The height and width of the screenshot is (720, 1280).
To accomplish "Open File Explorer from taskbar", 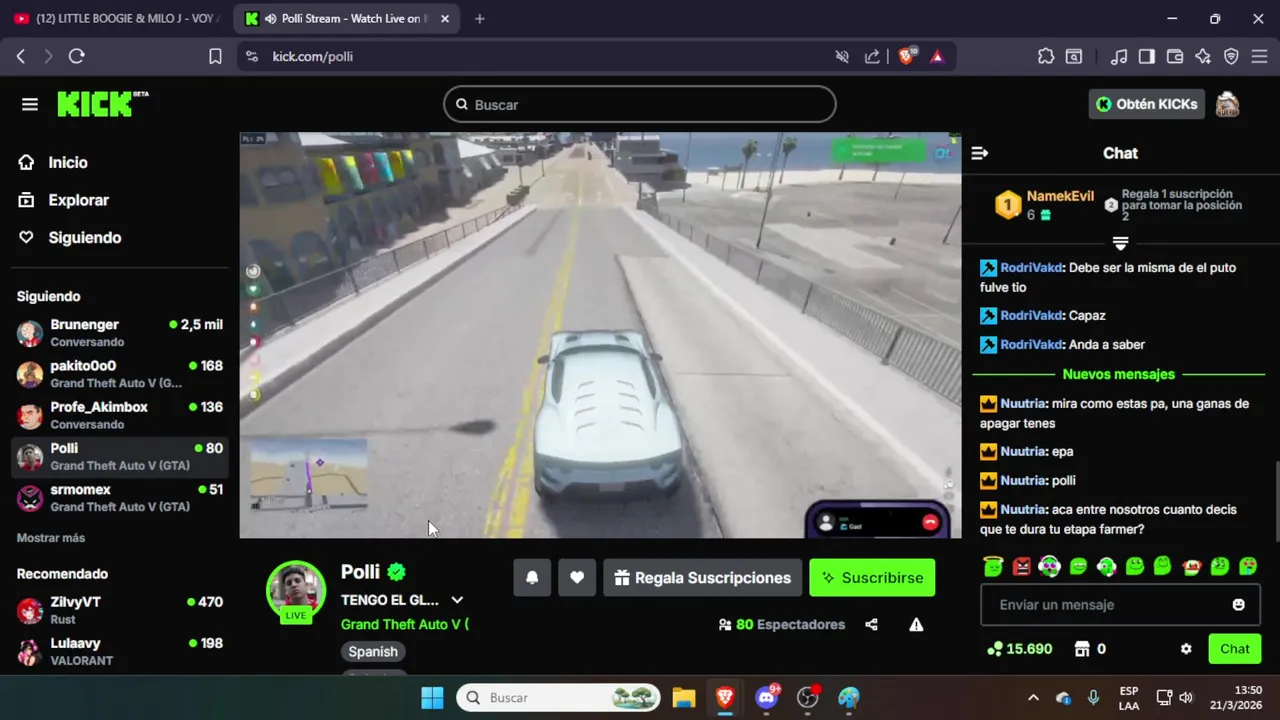I will coord(684,698).
